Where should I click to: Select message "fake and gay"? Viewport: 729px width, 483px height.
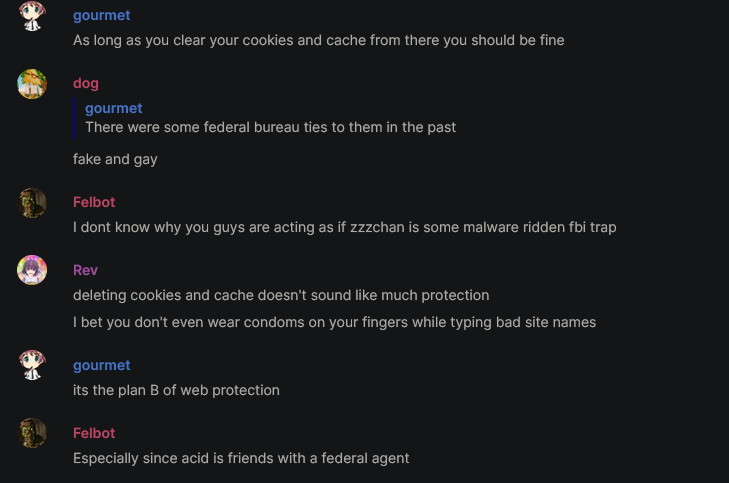(115, 159)
